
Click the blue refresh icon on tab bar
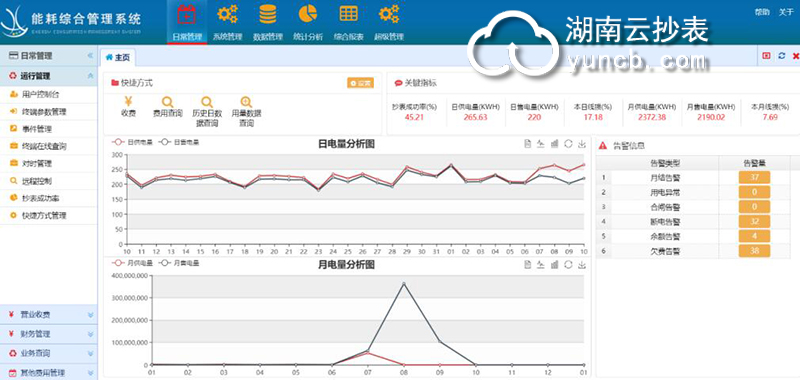click(782, 56)
